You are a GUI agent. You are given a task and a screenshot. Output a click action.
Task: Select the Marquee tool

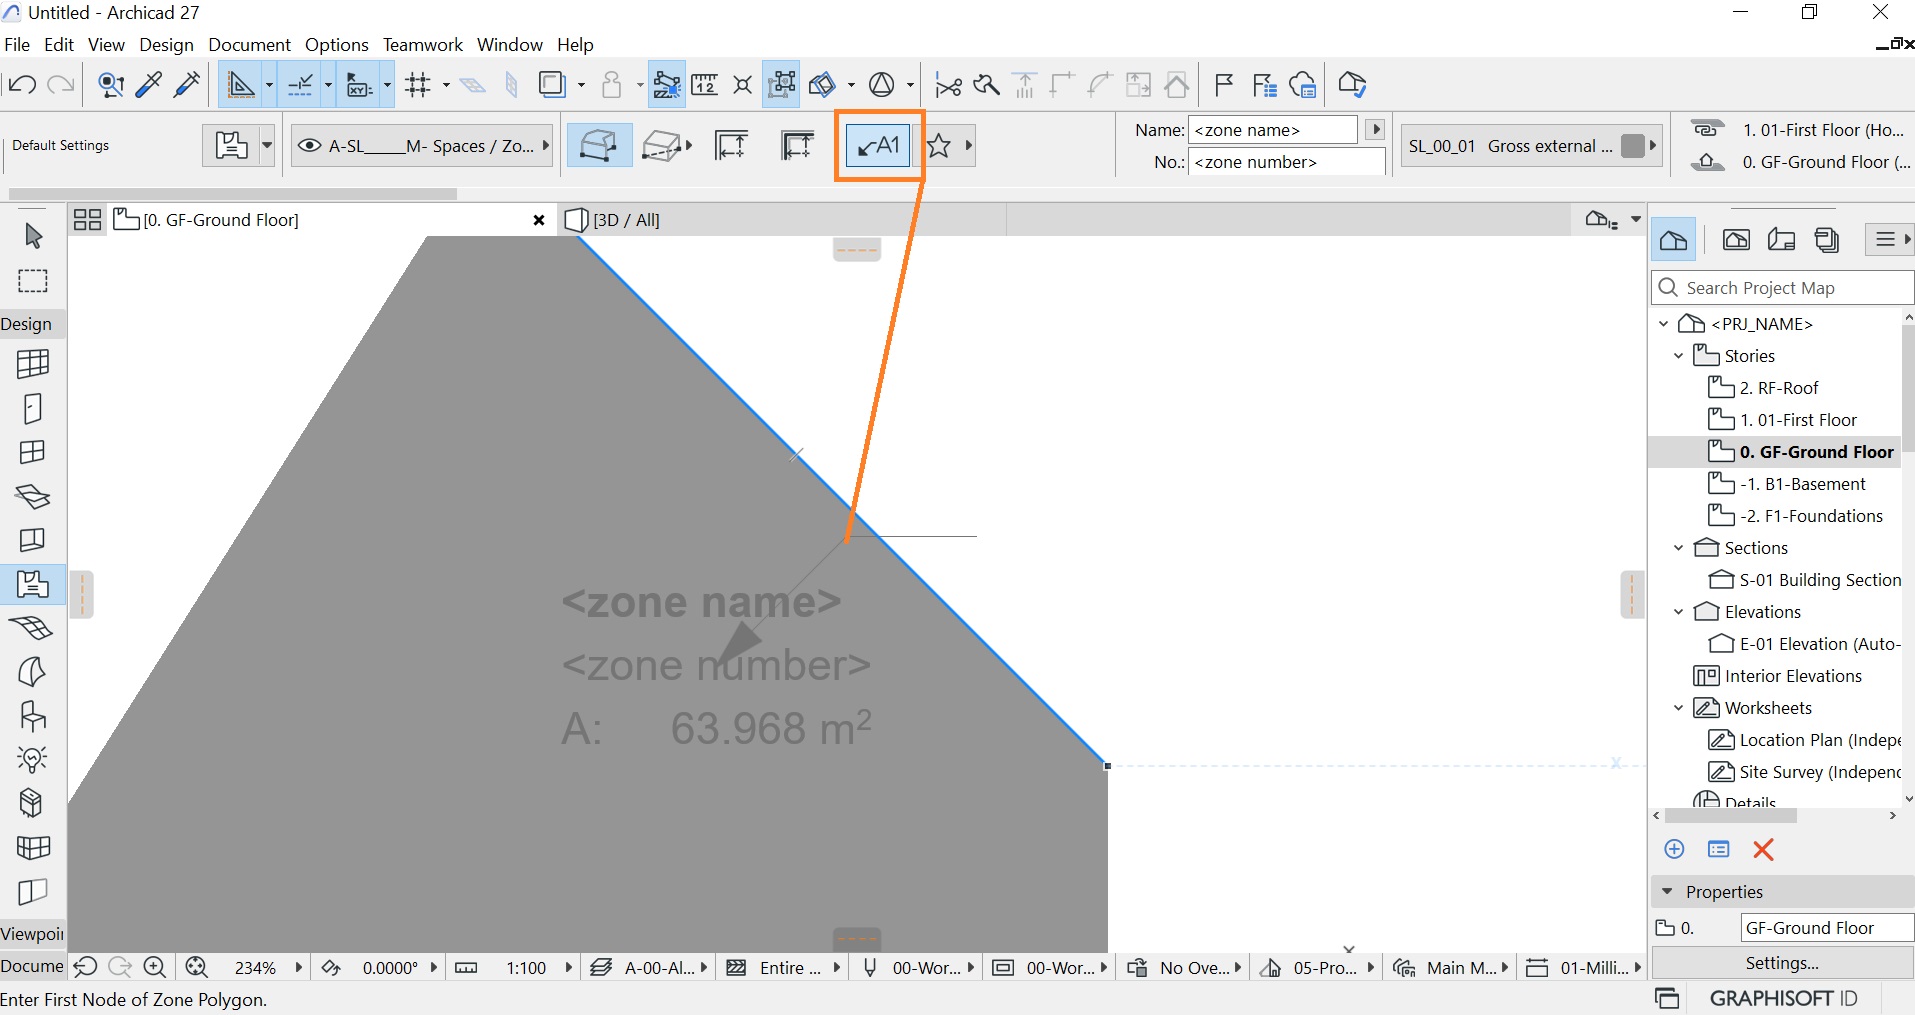point(33,281)
